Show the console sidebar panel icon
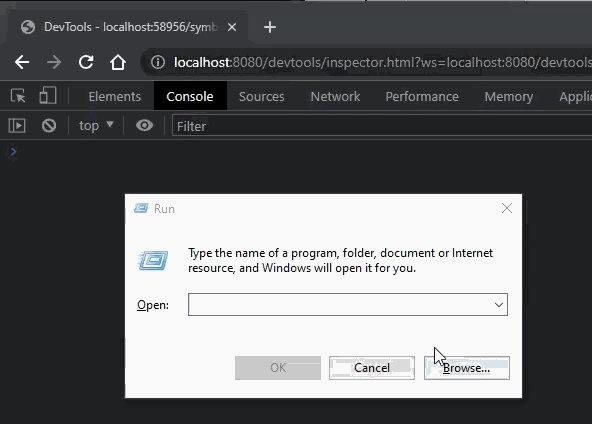 click(17, 125)
